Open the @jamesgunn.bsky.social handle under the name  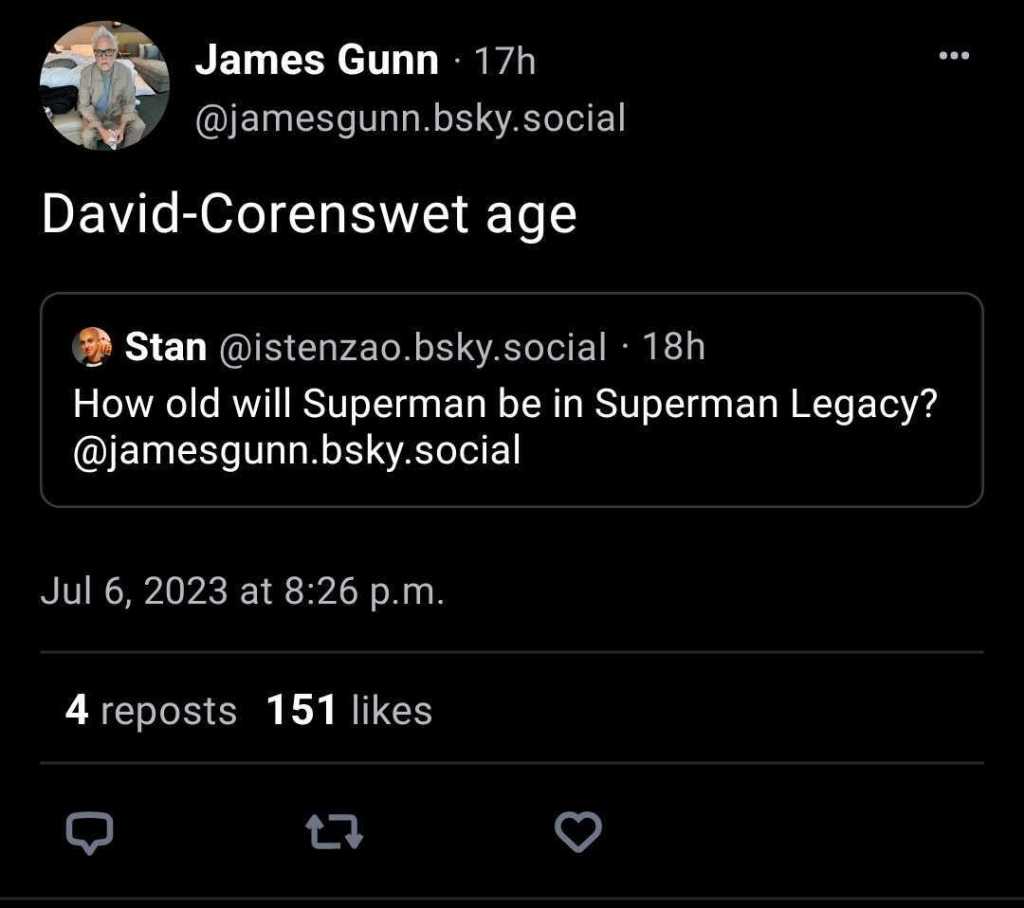click(x=410, y=119)
